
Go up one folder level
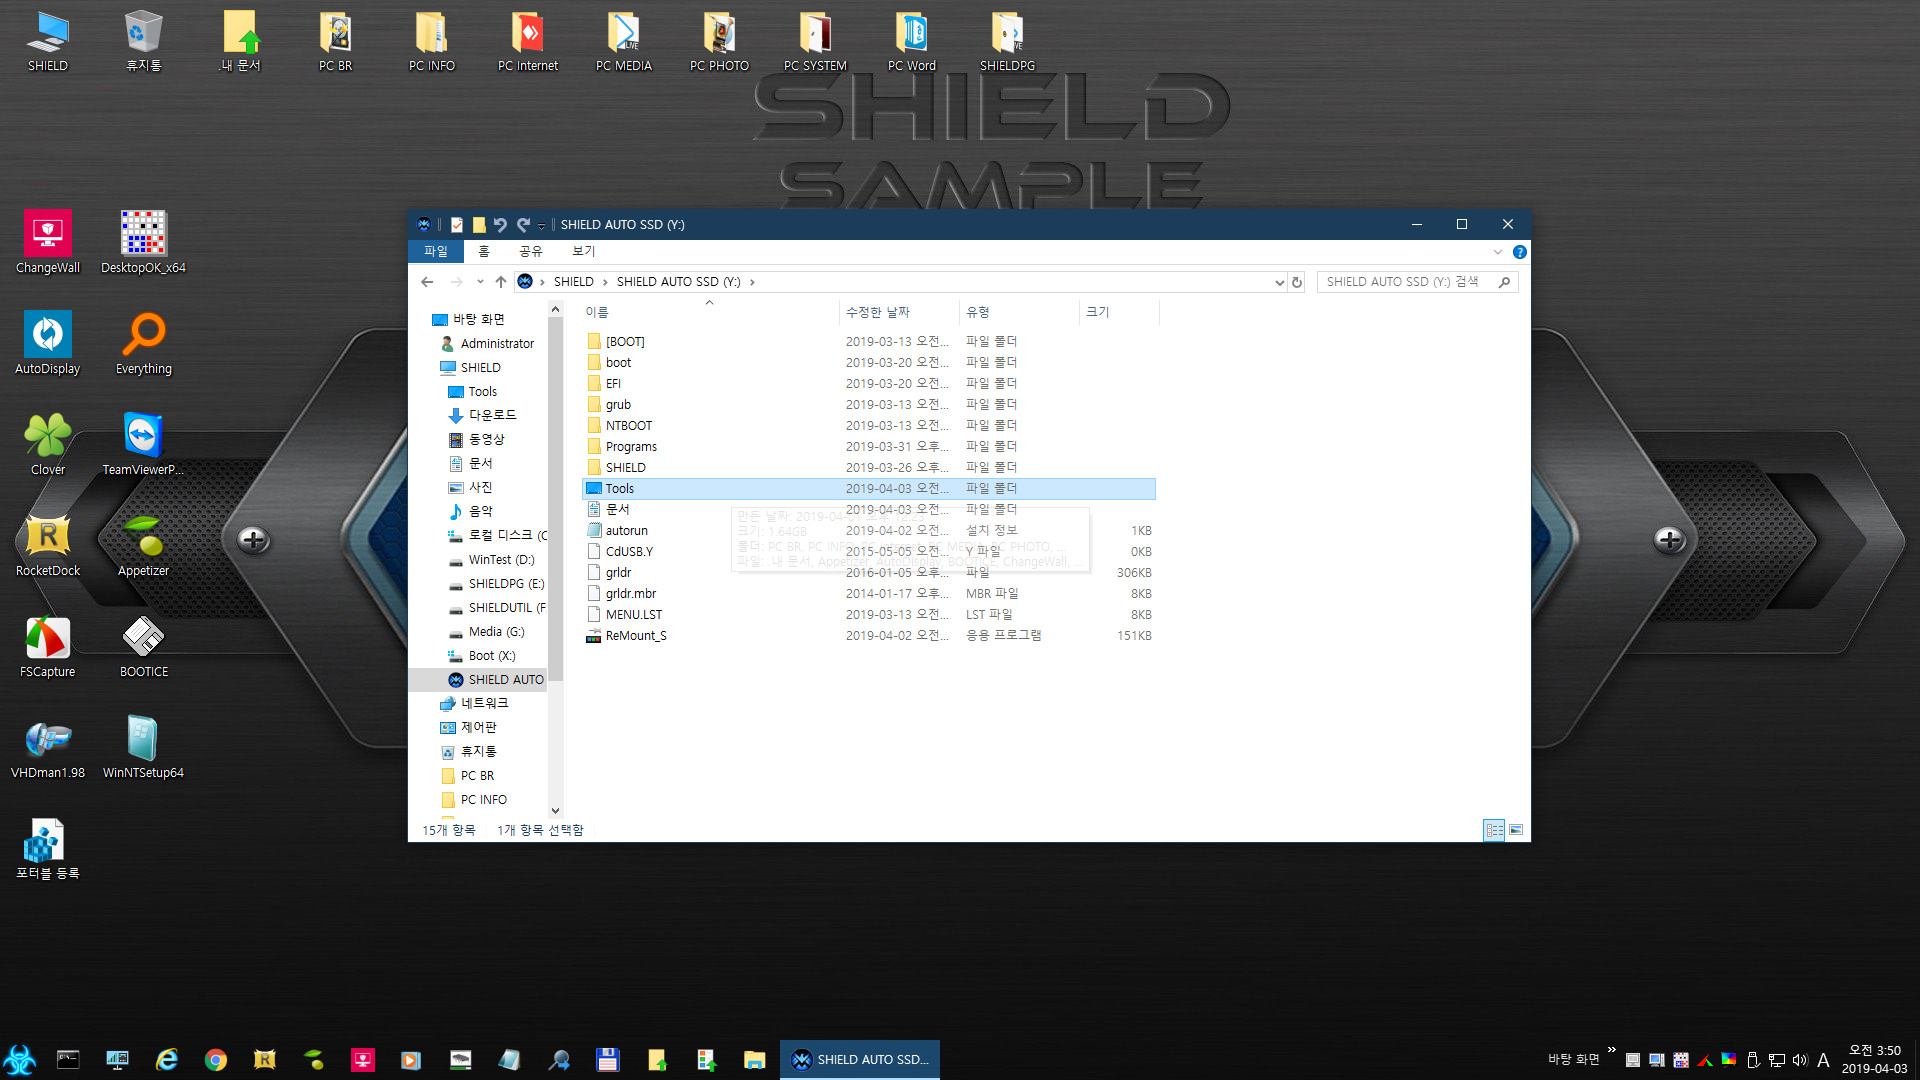click(x=501, y=282)
